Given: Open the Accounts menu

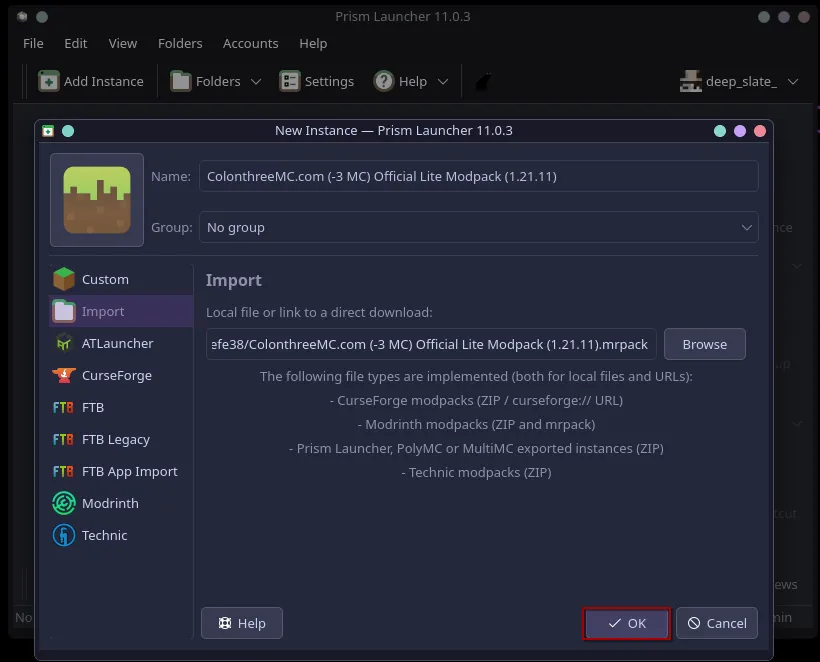Looking at the screenshot, I should [250, 43].
